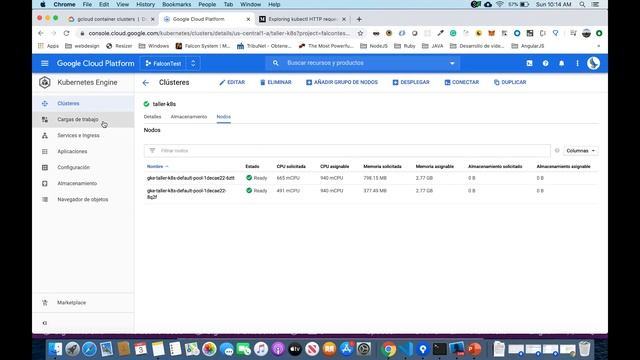Viewport: 640px width, 360px height.
Task: Click the help icon beside Columnas
Action: 557,151
